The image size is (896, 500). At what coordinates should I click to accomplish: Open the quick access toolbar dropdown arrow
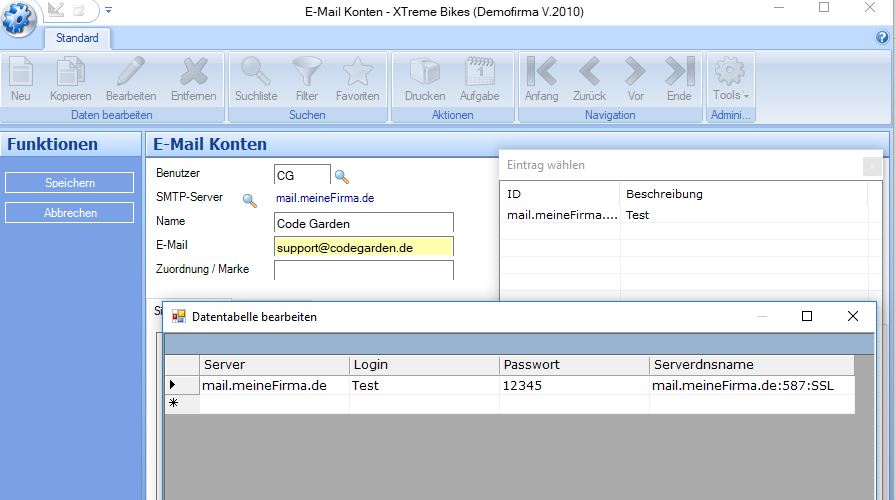coord(108,11)
